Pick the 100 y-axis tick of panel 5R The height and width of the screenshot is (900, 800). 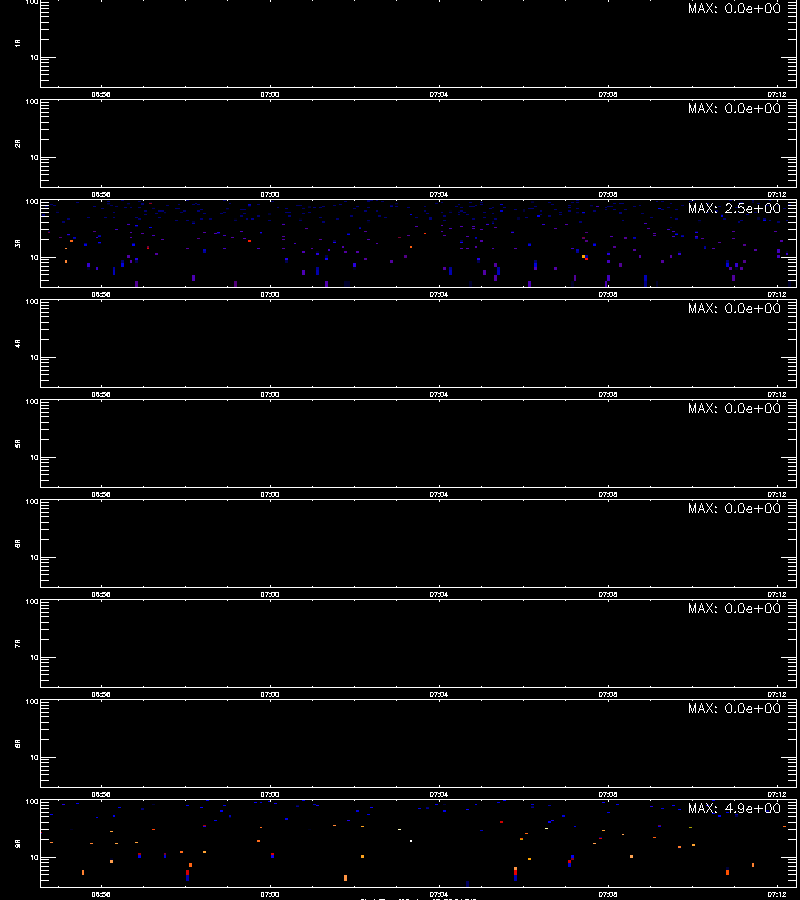(x=32, y=402)
